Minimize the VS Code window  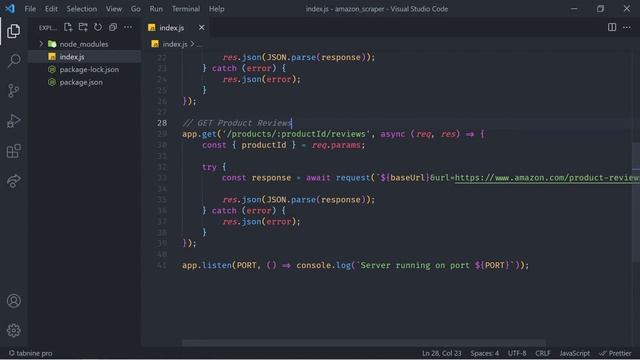coord(574,9)
